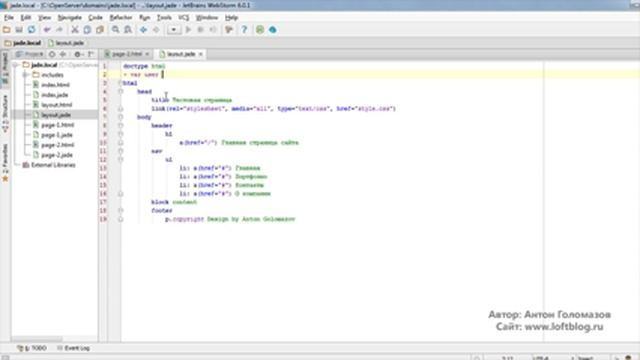This screenshot has width=640, height=360.
Task: Select index.html in project tree
Action: pos(56,85)
